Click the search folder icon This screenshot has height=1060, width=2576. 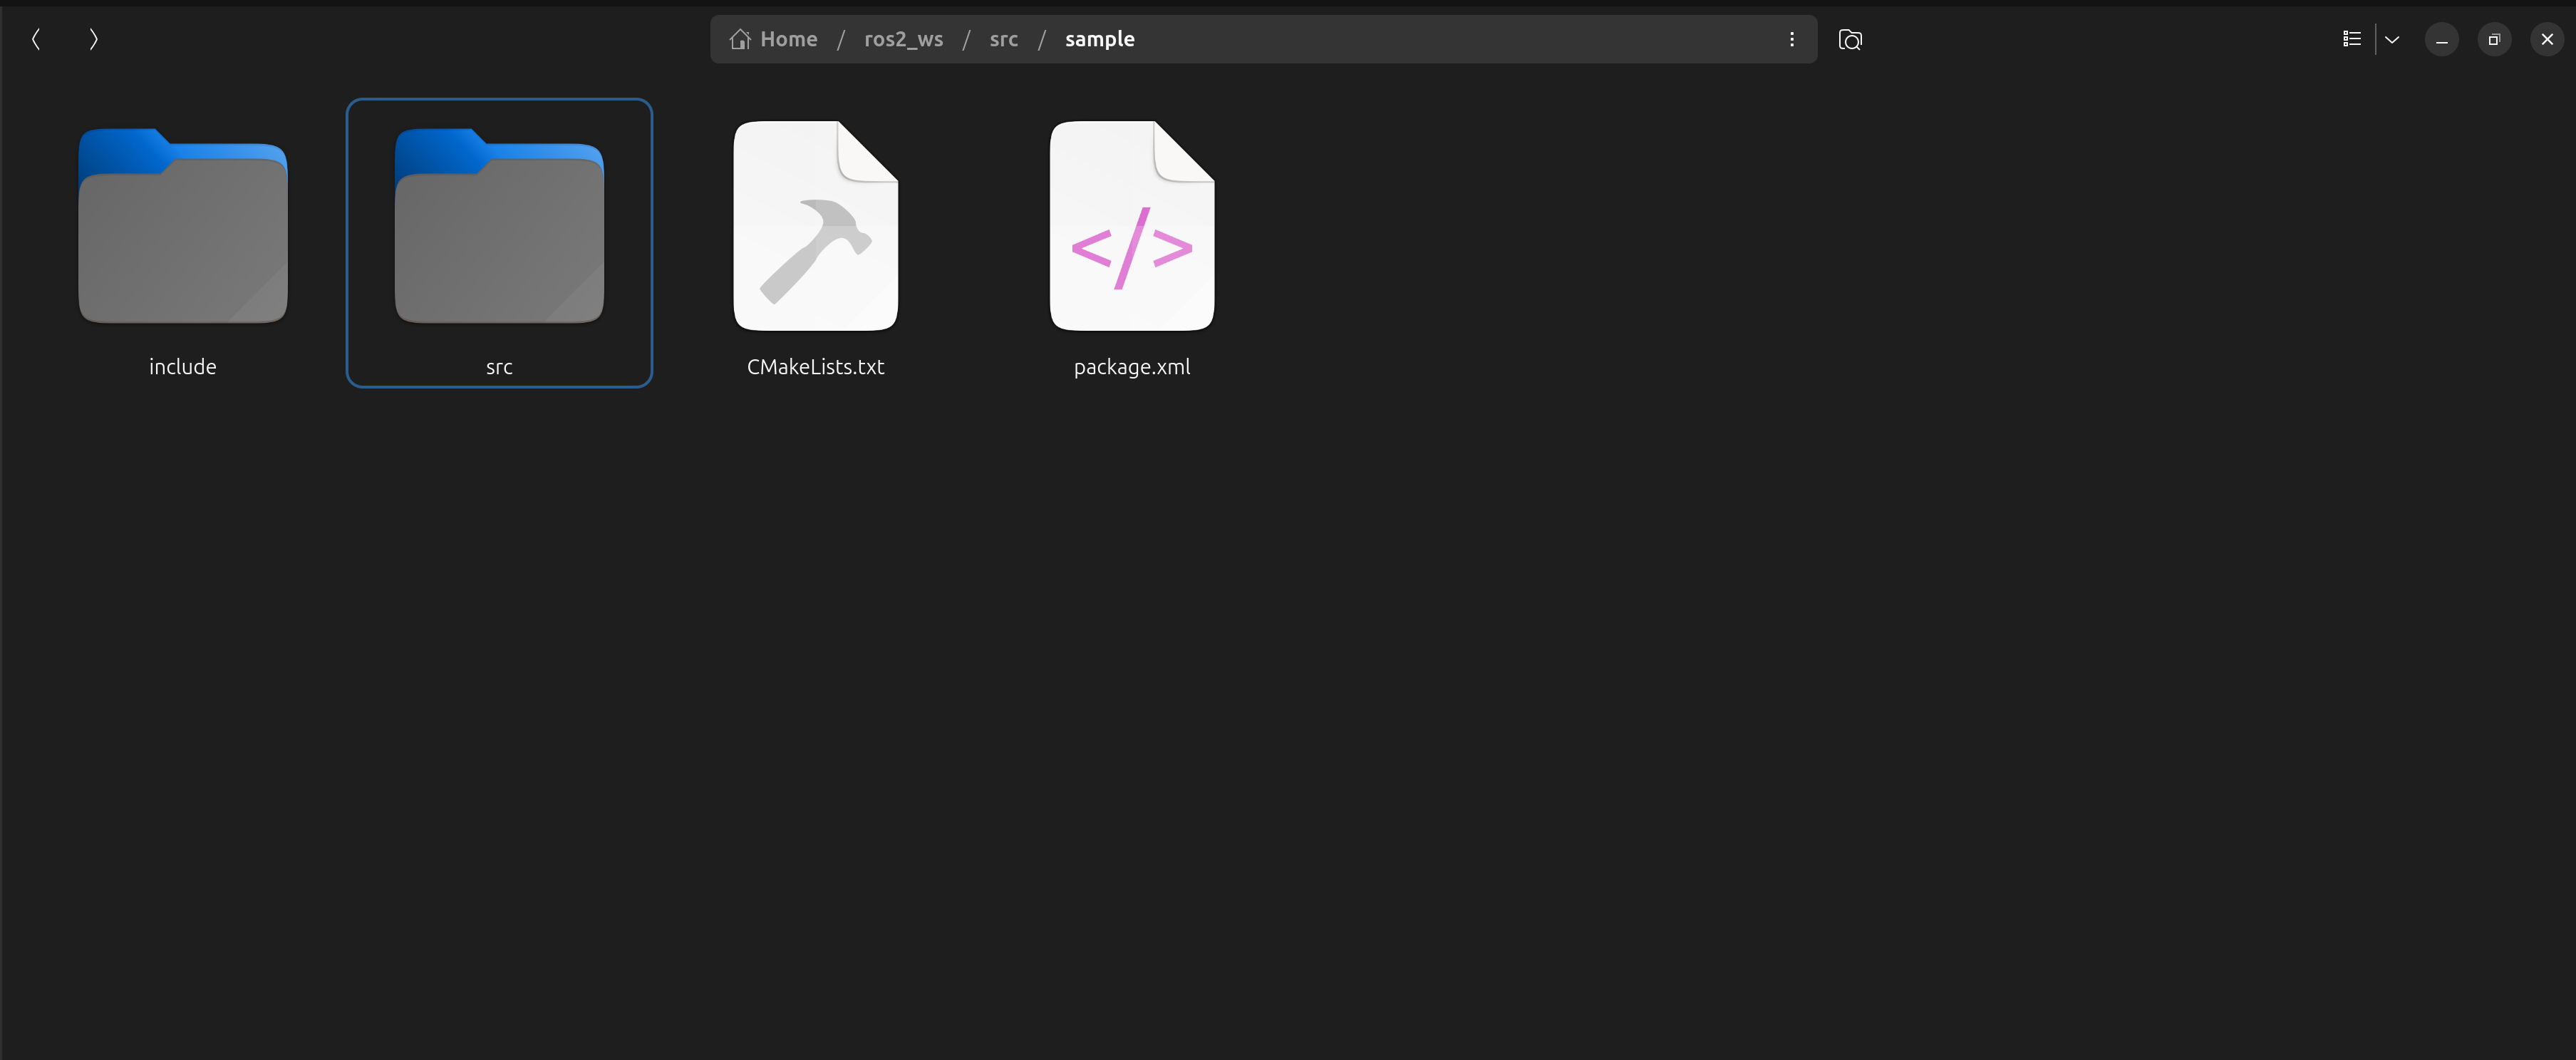(x=1849, y=39)
